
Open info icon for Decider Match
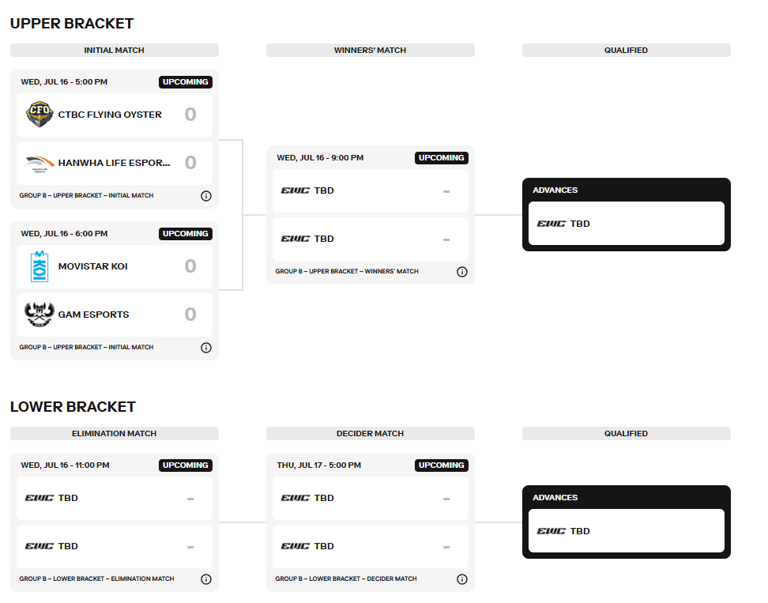(462, 579)
